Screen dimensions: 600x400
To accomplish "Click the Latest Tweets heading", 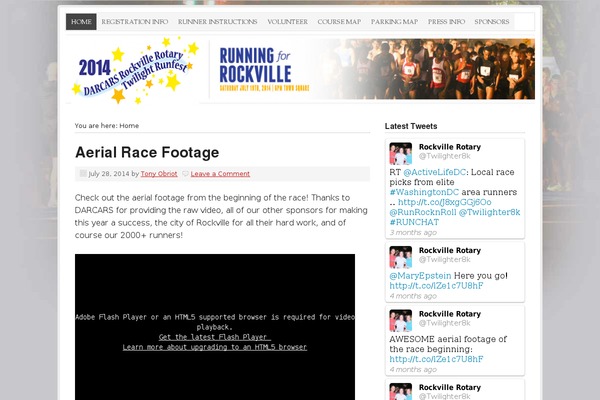I will (411, 126).
